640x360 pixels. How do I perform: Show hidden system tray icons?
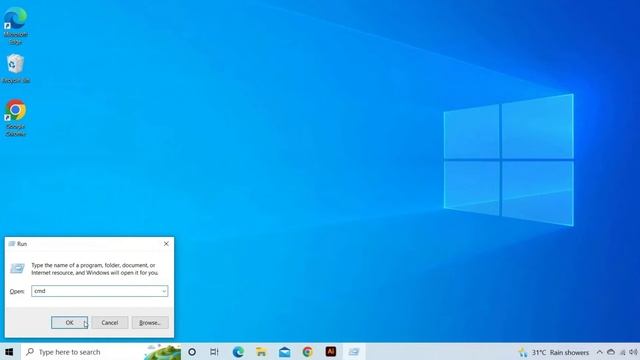(x=599, y=352)
